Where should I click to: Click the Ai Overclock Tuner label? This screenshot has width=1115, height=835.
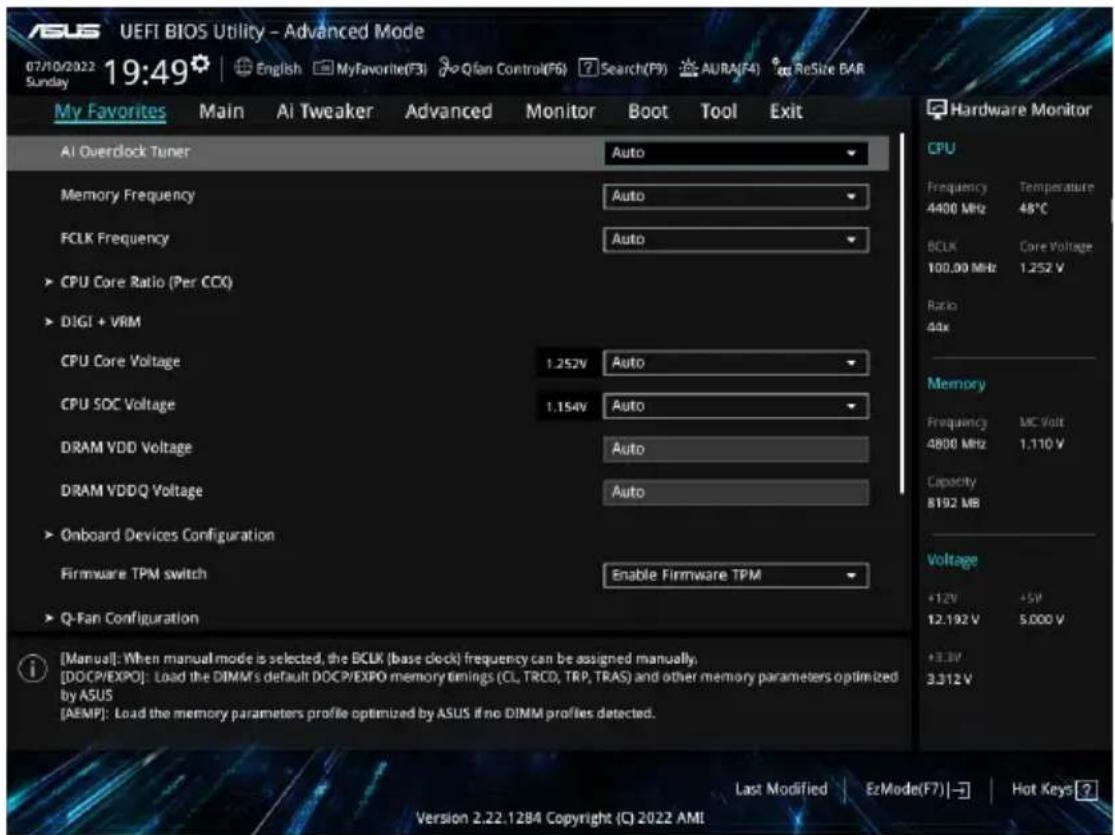(x=125, y=151)
